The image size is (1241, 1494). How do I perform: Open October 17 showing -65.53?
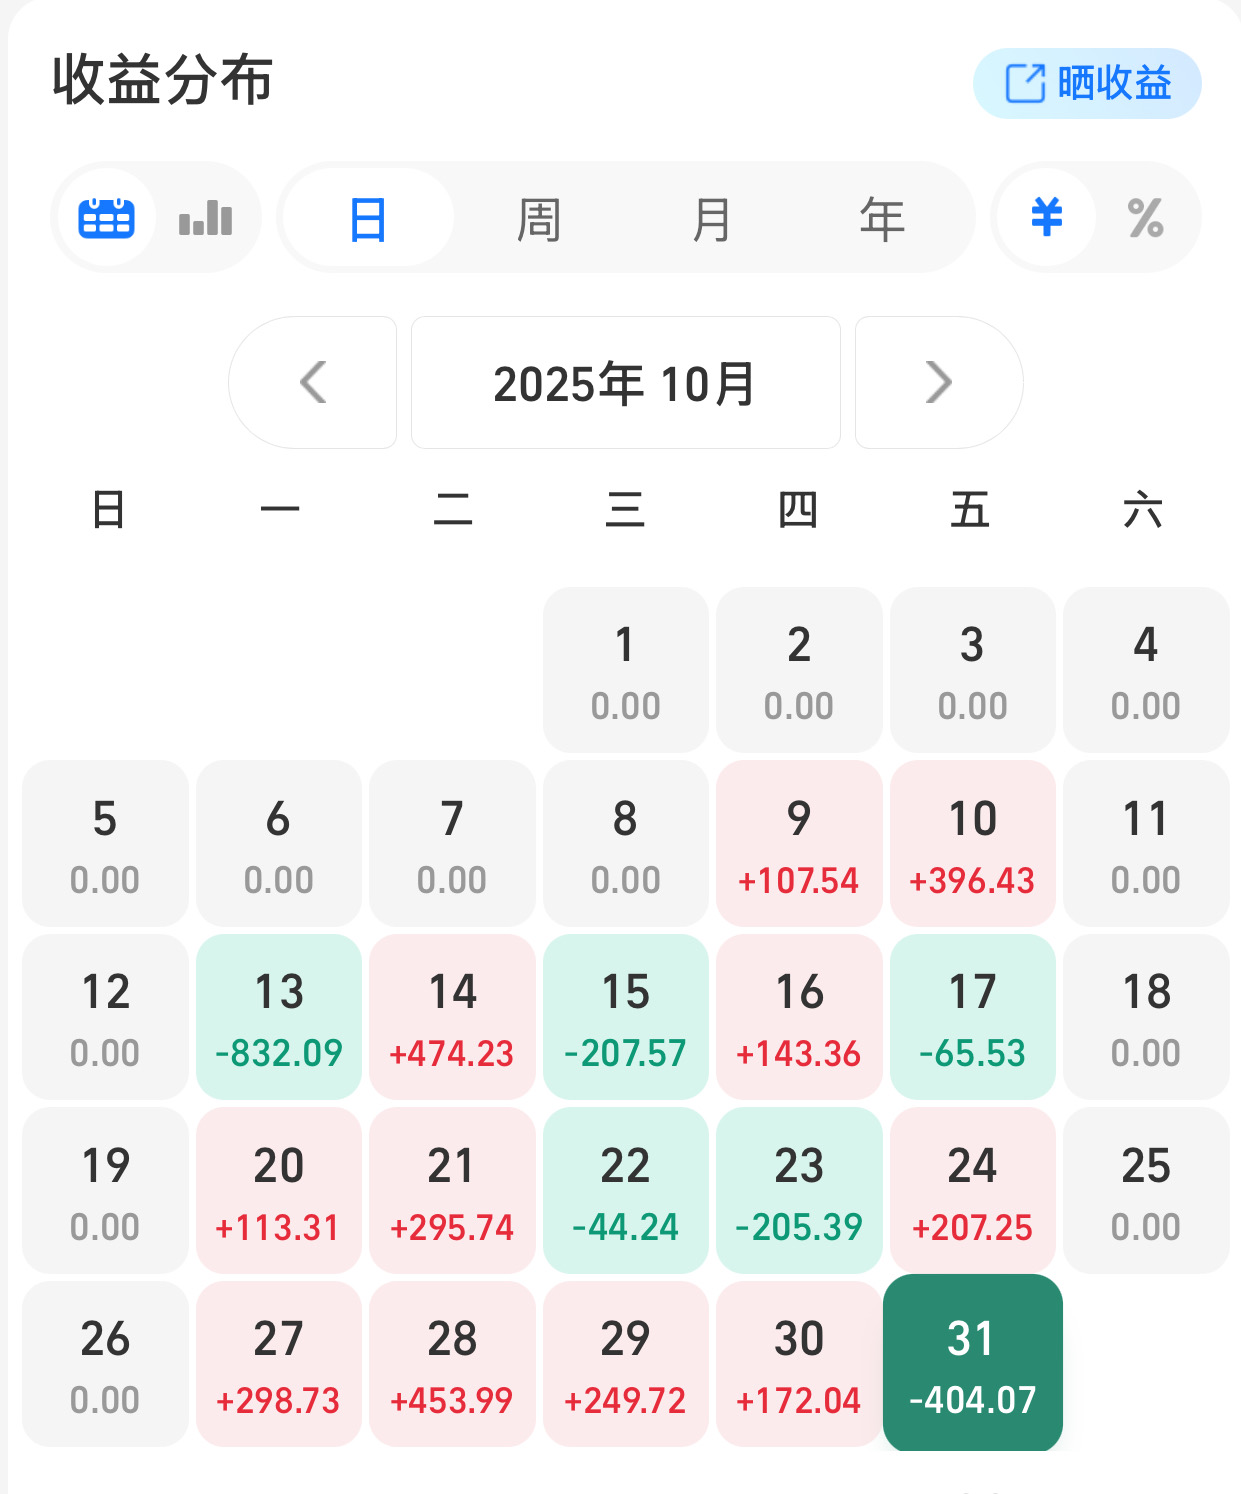click(x=972, y=1017)
